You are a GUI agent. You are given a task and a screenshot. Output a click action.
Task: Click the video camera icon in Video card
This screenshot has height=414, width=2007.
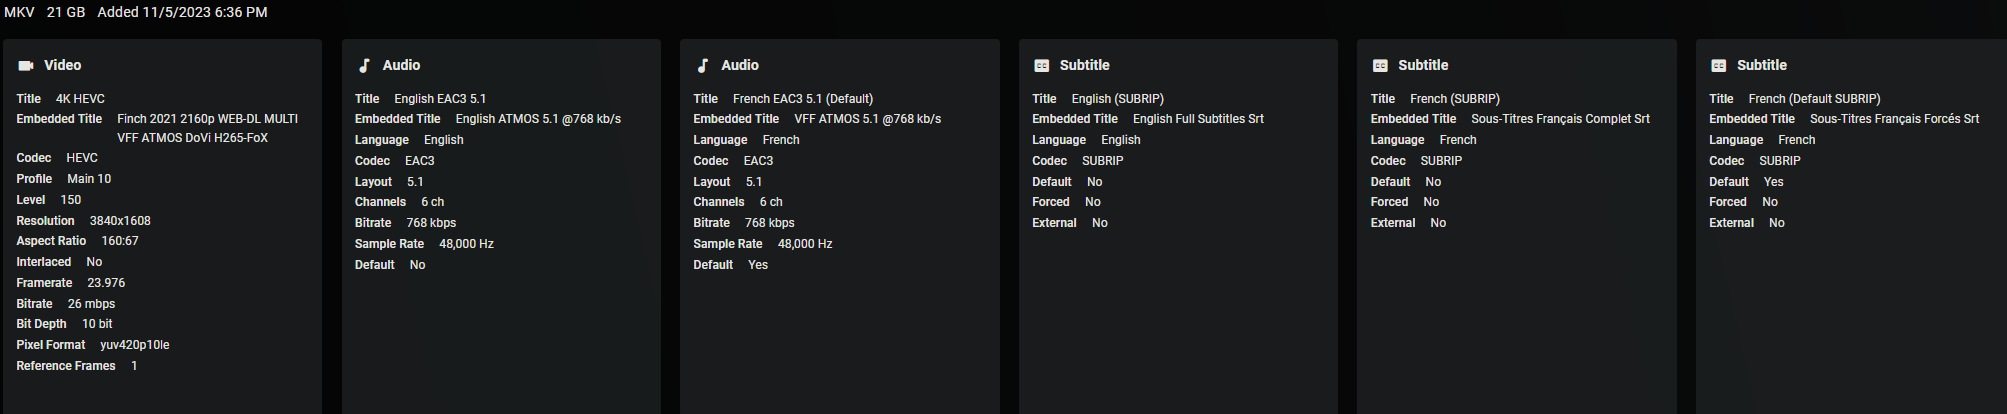click(26, 65)
